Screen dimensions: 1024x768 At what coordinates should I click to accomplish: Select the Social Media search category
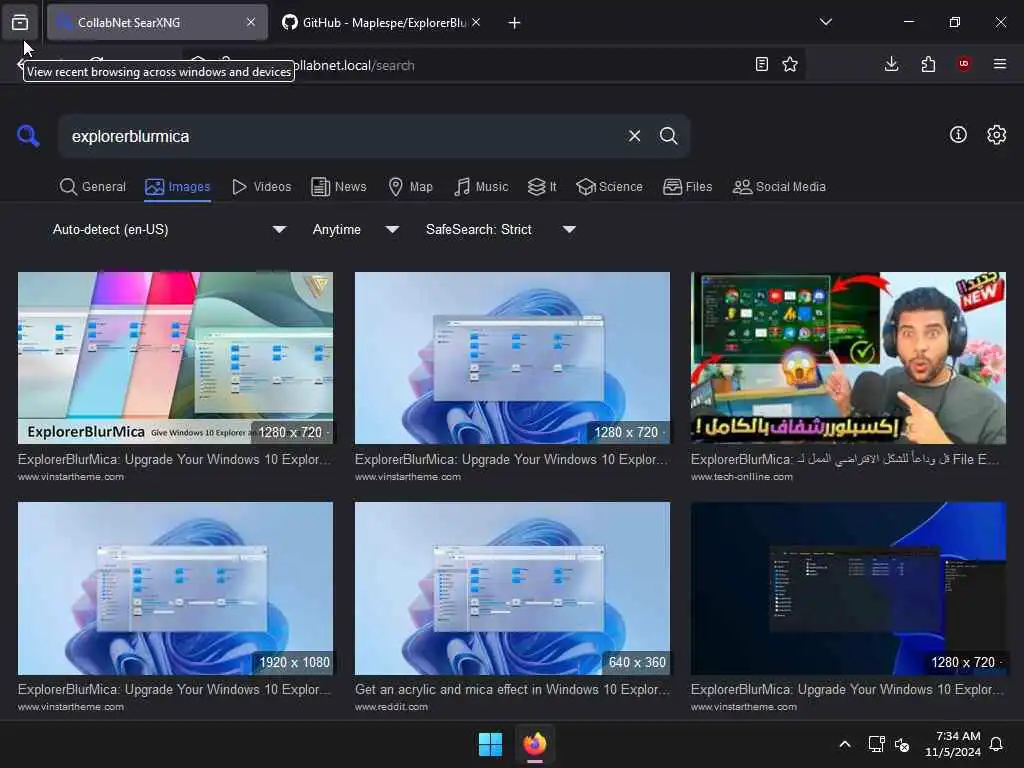click(779, 187)
